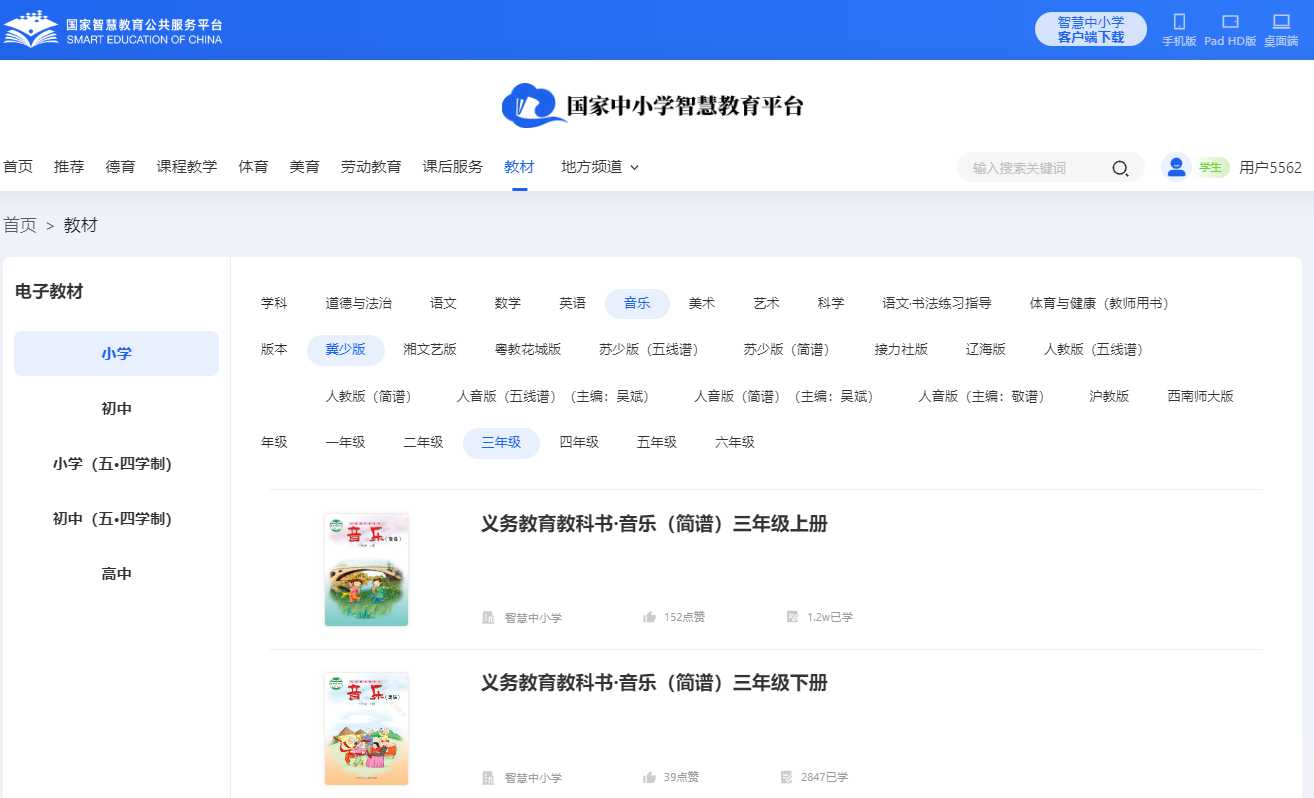
Task: Choose the 英语 subject filter
Action: coord(572,303)
